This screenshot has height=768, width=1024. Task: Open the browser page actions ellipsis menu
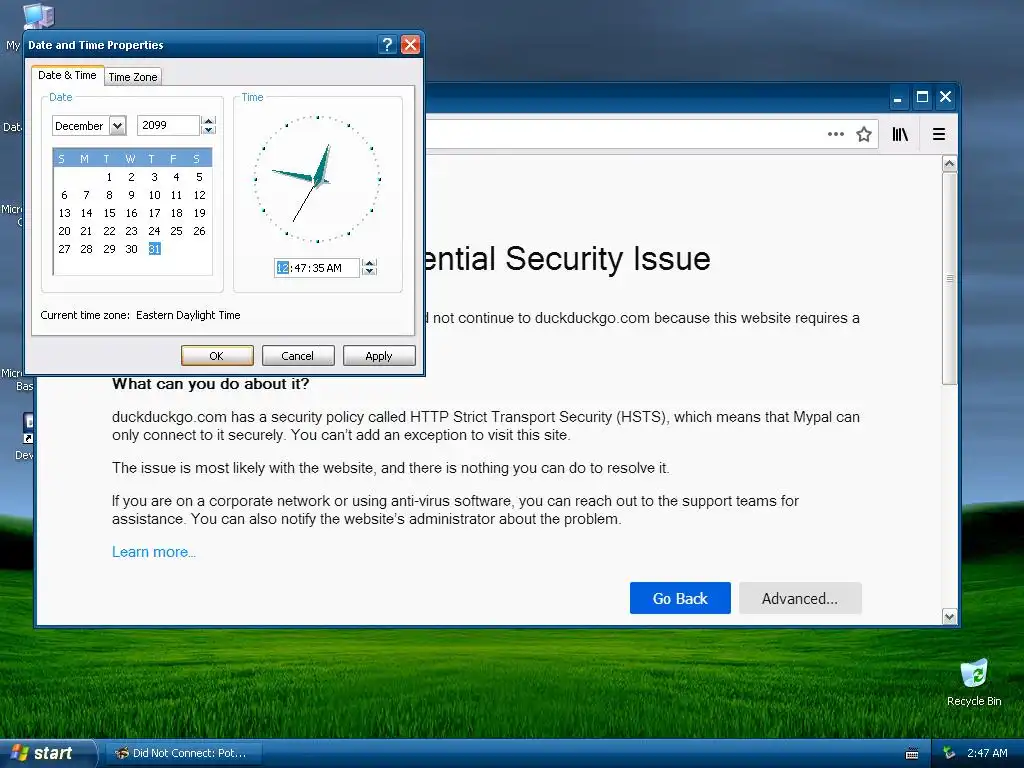click(x=835, y=134)
